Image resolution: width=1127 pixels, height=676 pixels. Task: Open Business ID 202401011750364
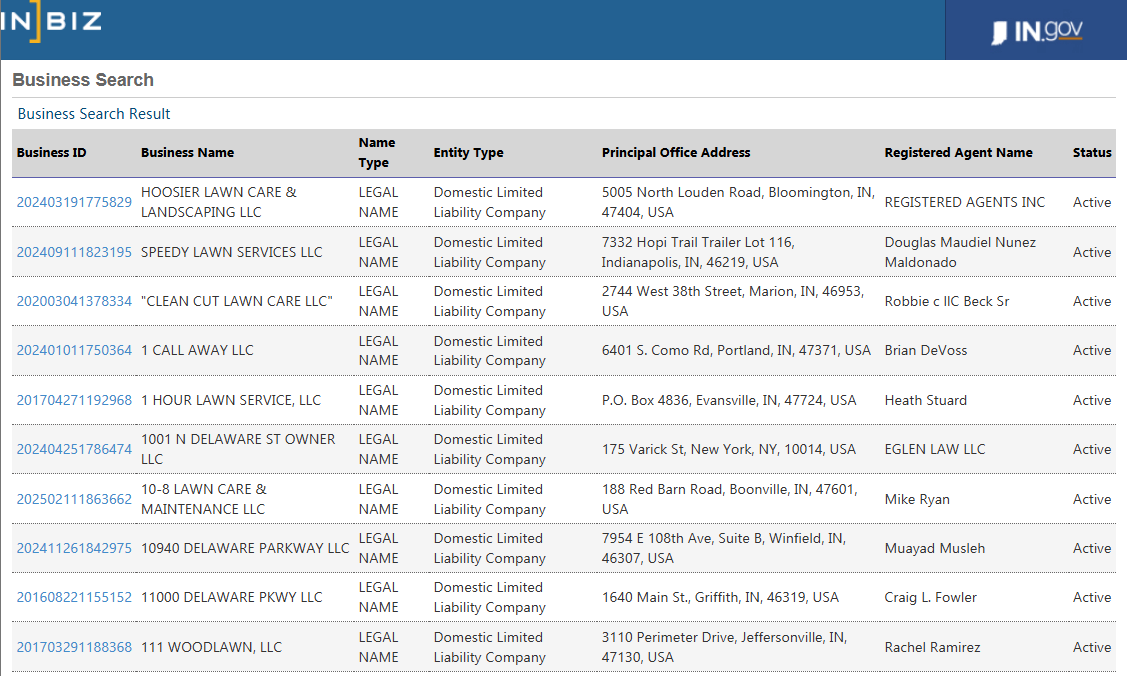coord(74,351)
